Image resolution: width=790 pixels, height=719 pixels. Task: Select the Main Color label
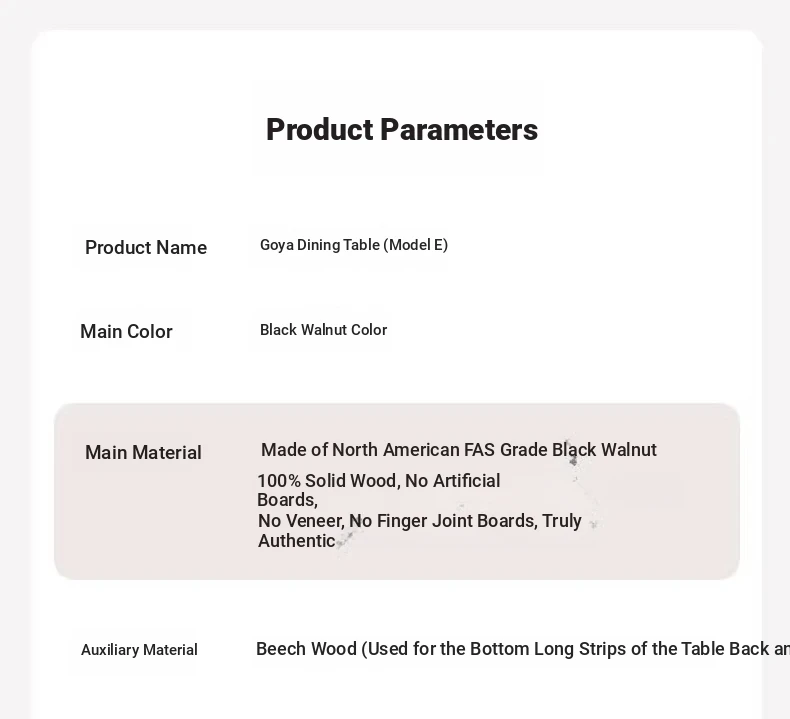126,332
